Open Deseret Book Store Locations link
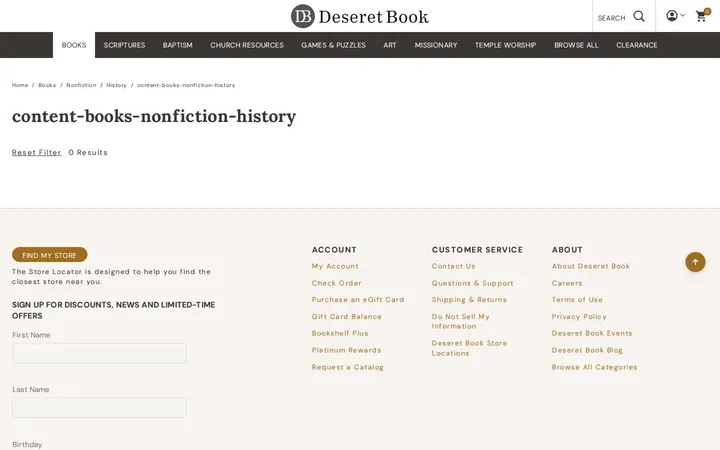 (469, 348)
